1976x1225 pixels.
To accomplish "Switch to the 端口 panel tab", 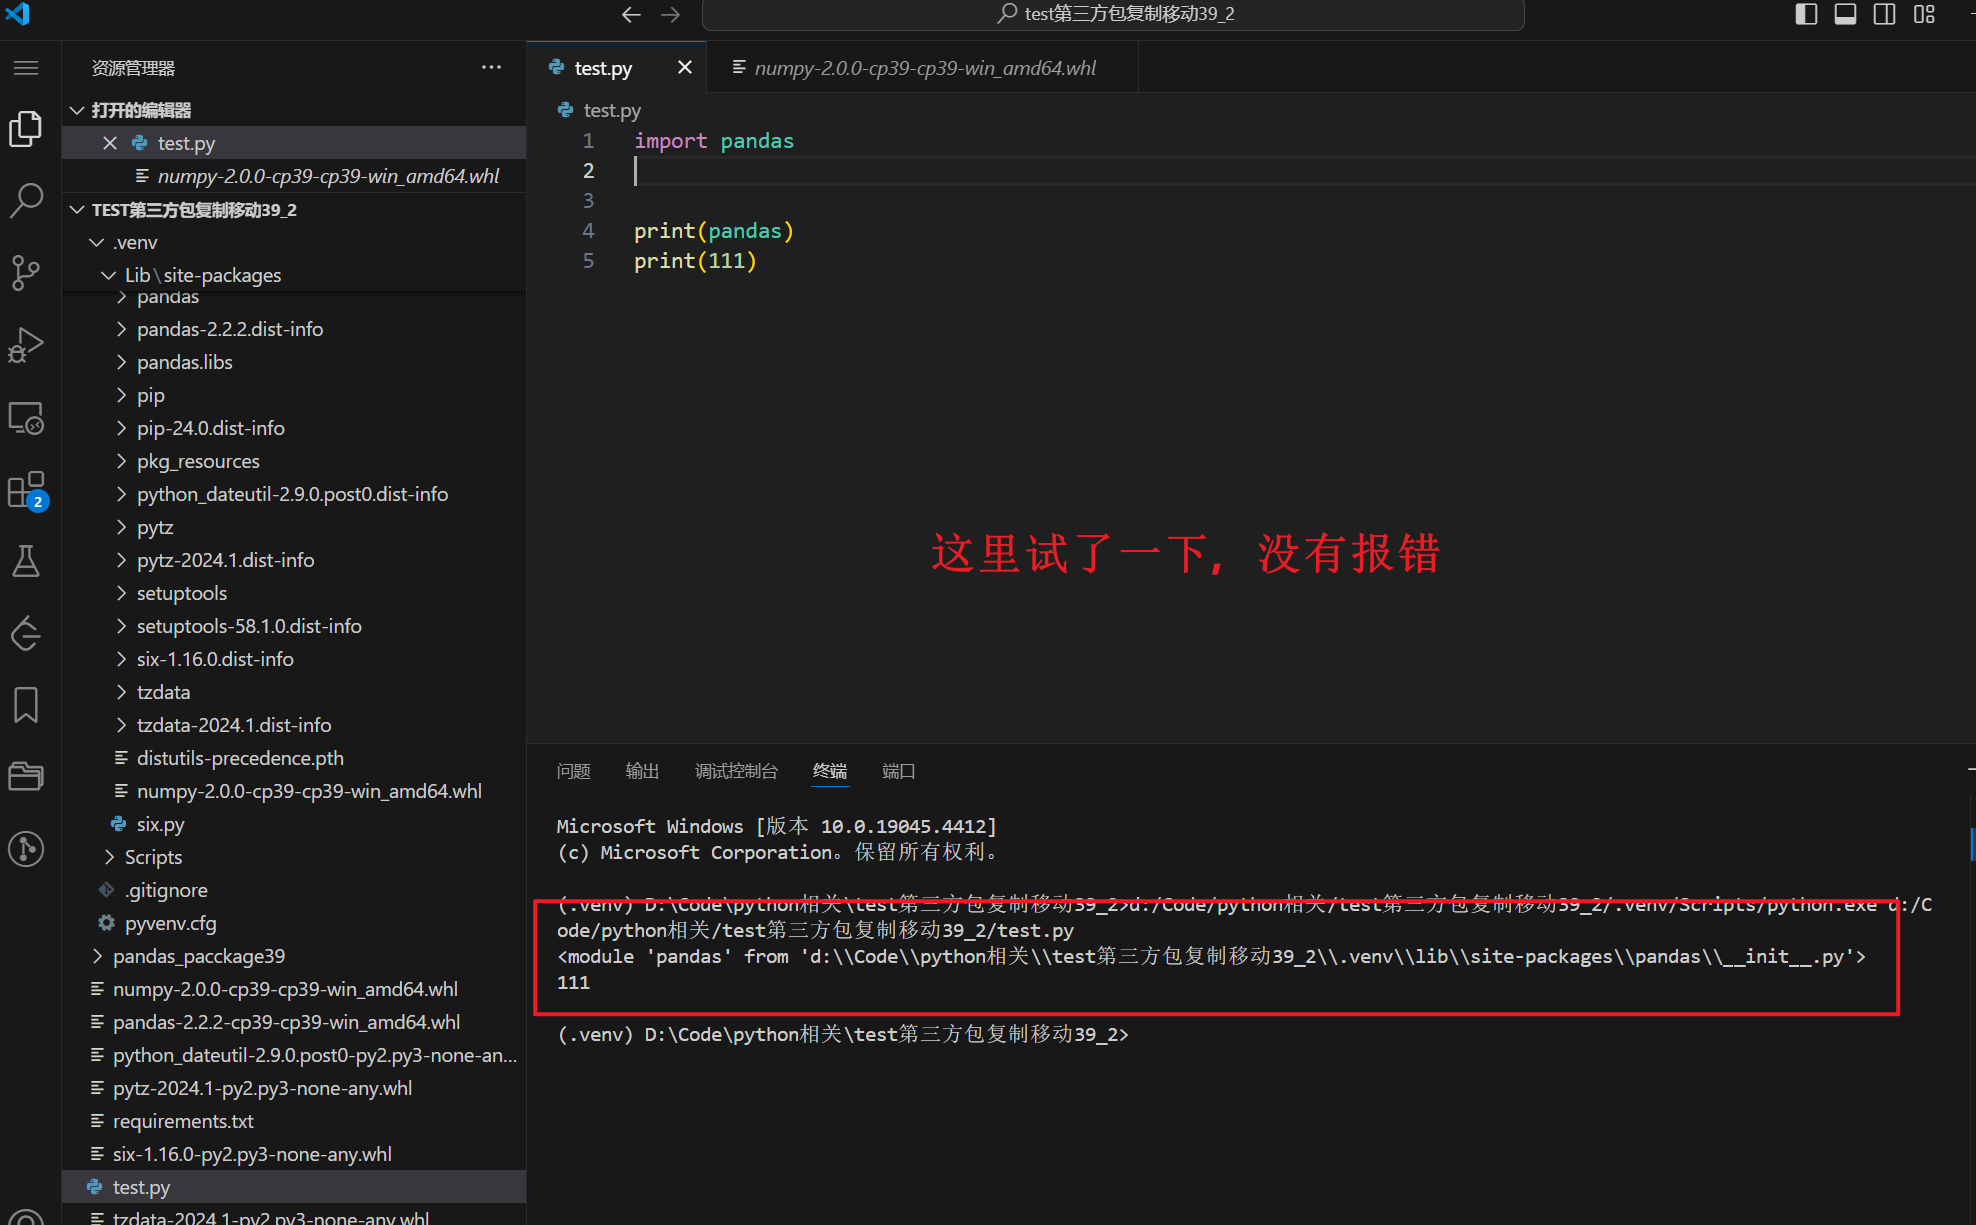I will [898, 771].
